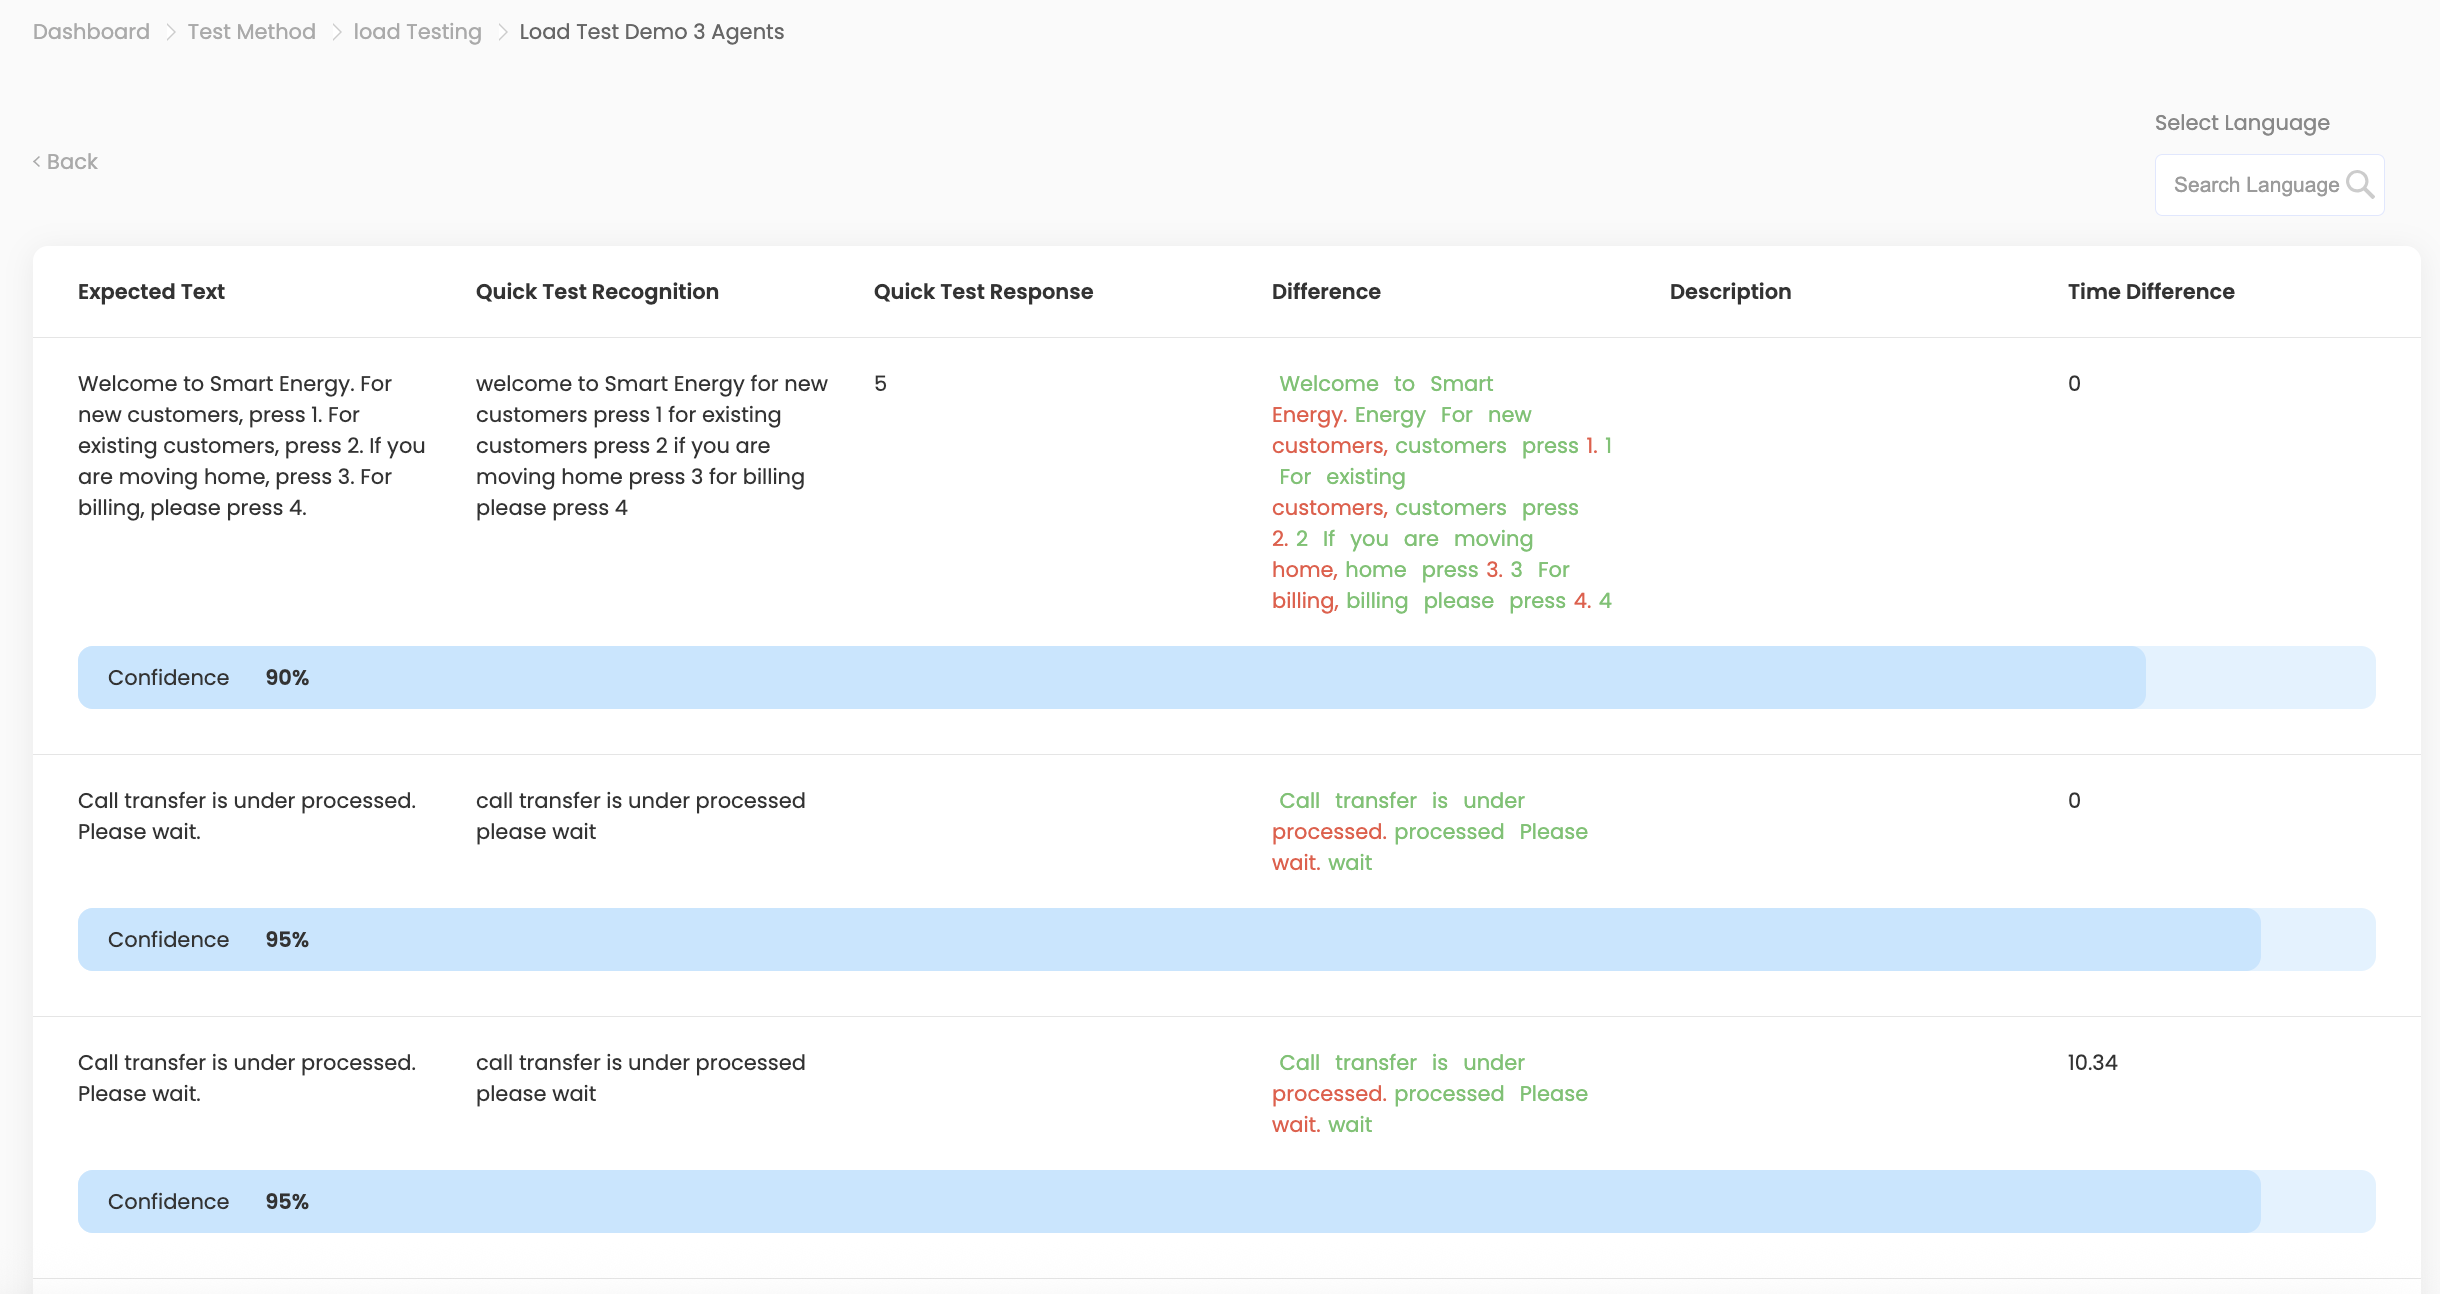Click the back arrow chevron icon
This screenshot has height=1294, width=2440.
(37, 162)
